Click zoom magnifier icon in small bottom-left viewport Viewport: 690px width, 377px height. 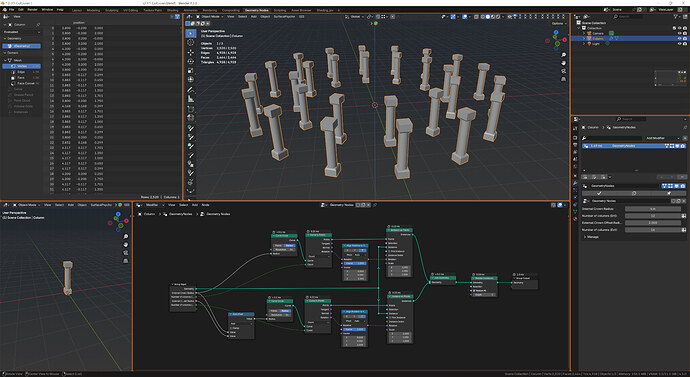[x=125, y=237]
